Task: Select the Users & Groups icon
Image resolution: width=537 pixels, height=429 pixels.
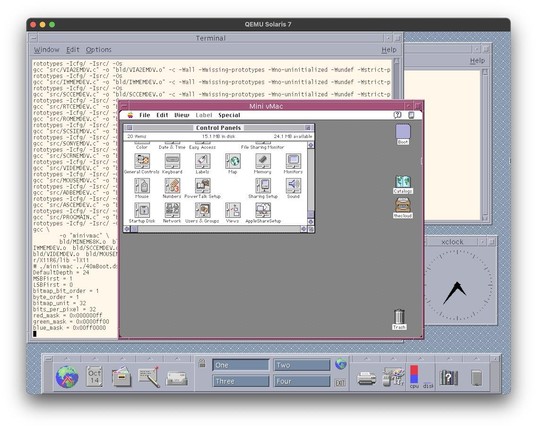Action: point(202,210)
